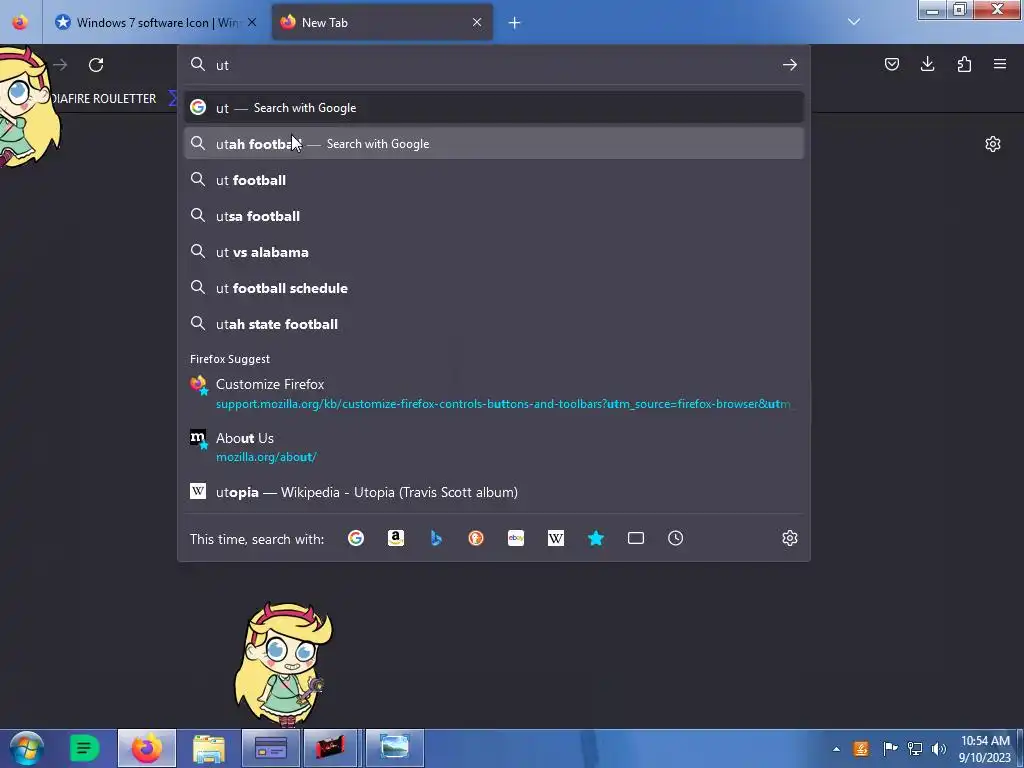
Task: Search history clock icon
Action: click(x=675, y=538)
